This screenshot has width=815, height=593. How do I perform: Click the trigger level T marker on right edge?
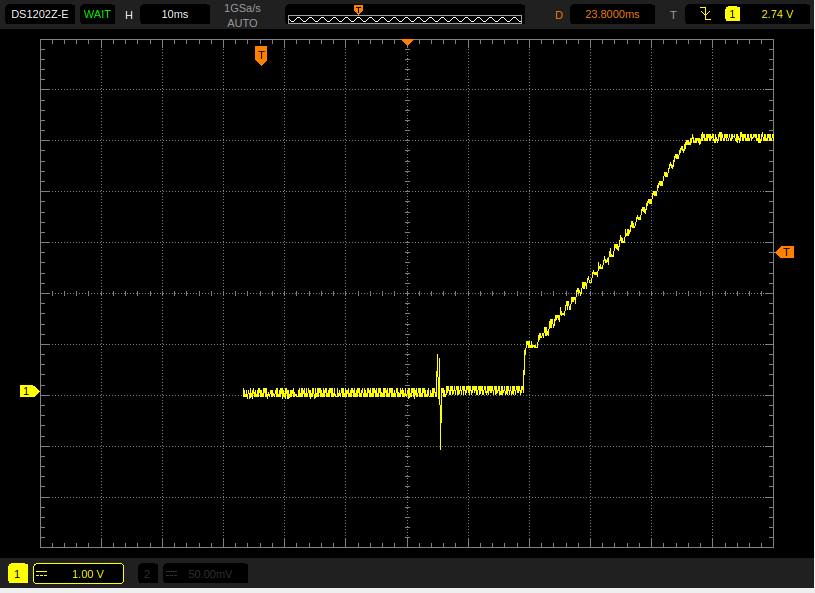785,252
